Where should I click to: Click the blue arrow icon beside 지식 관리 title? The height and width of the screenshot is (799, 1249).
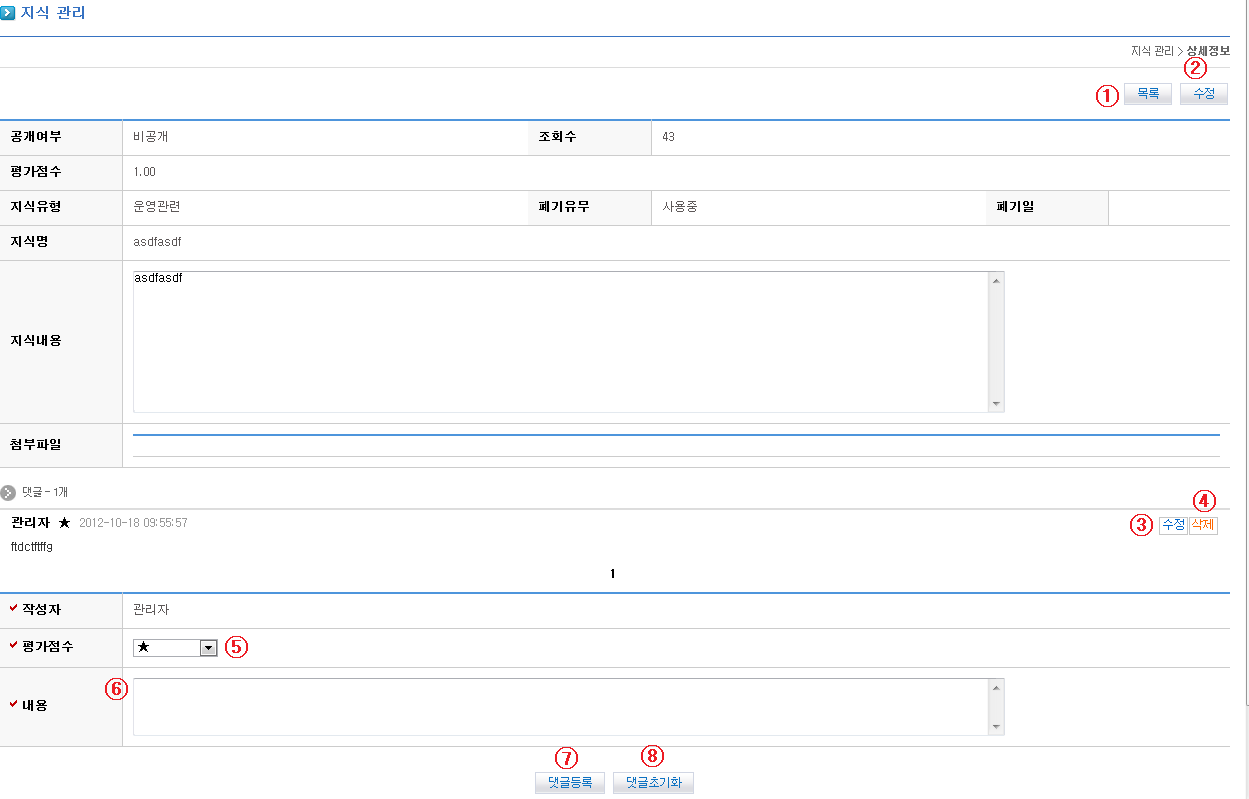8,13
